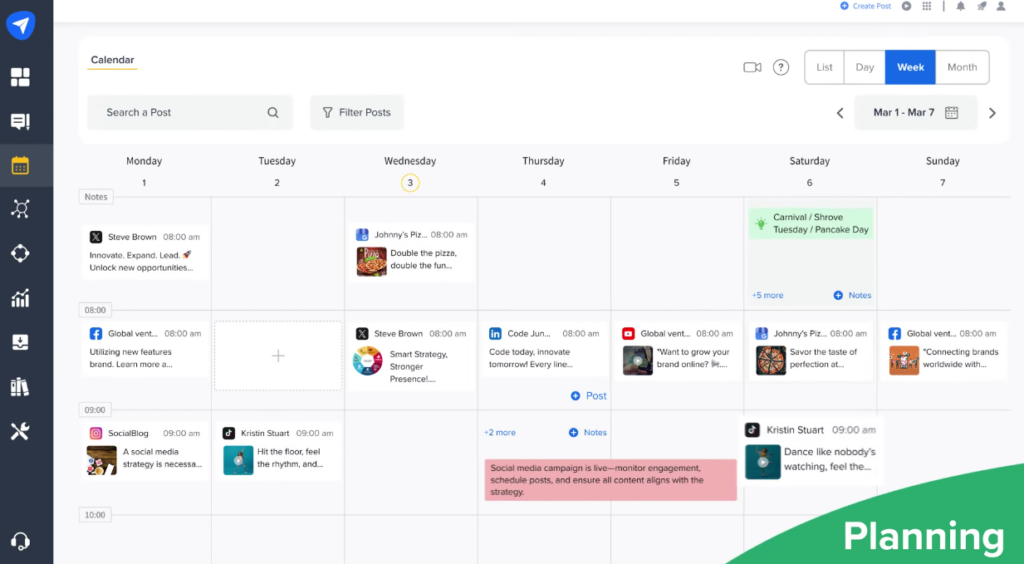Open the date range calendar picker icon

tap(952, 112)
